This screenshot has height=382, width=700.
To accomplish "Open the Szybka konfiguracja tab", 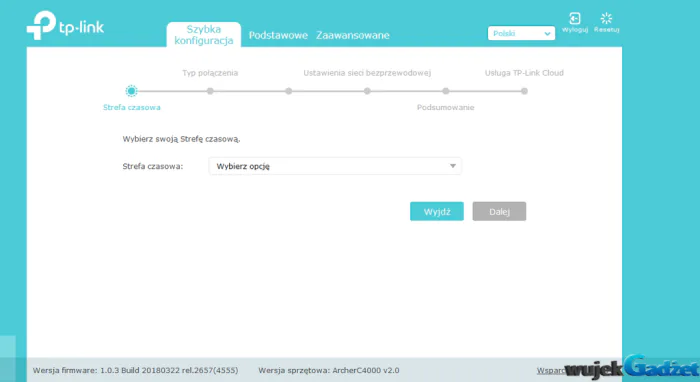I will coord(204,35).
